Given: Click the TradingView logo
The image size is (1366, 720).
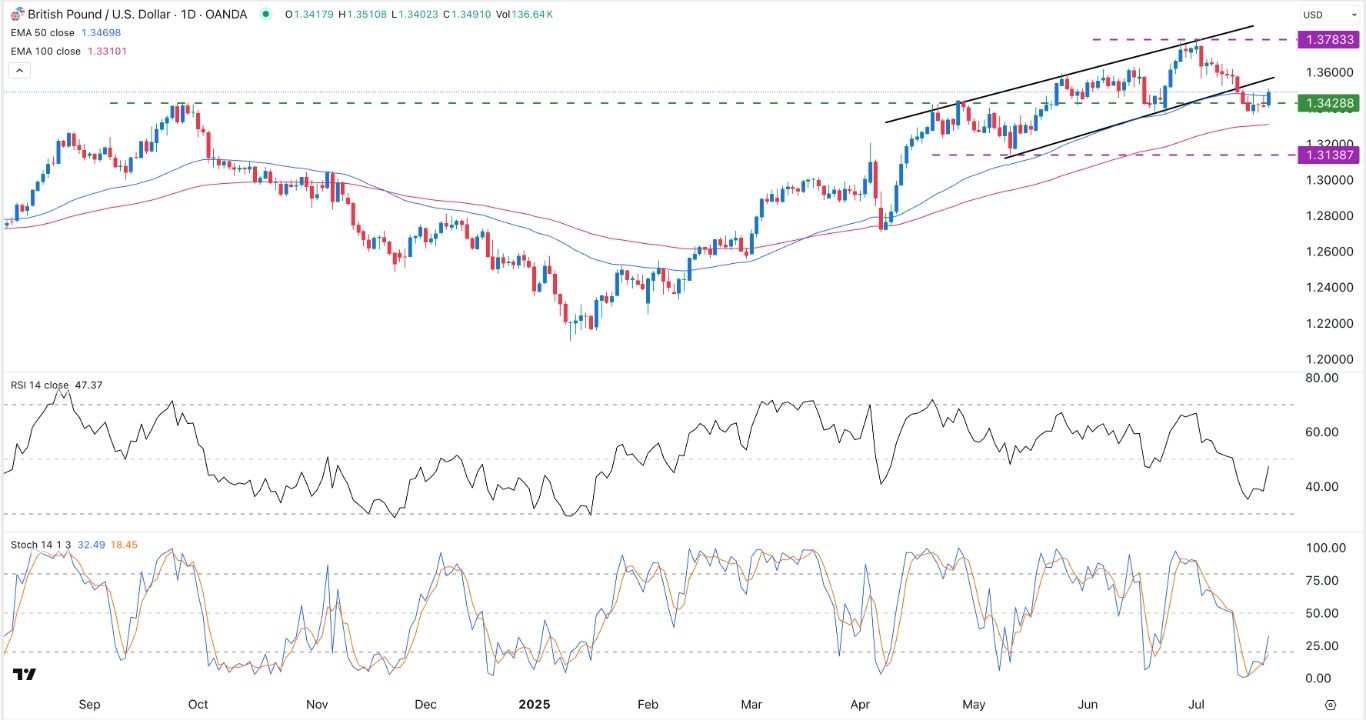Looking at the screenshot, I should [x=26, y=675].
